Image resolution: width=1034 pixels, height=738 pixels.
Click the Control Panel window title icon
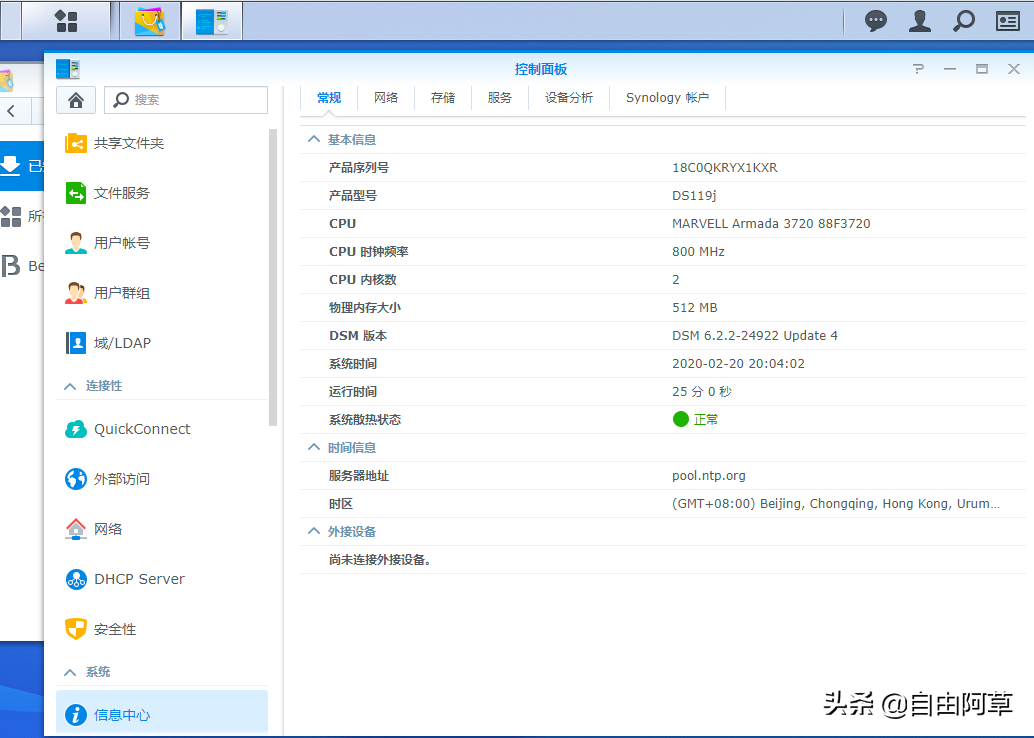point(67,69)
